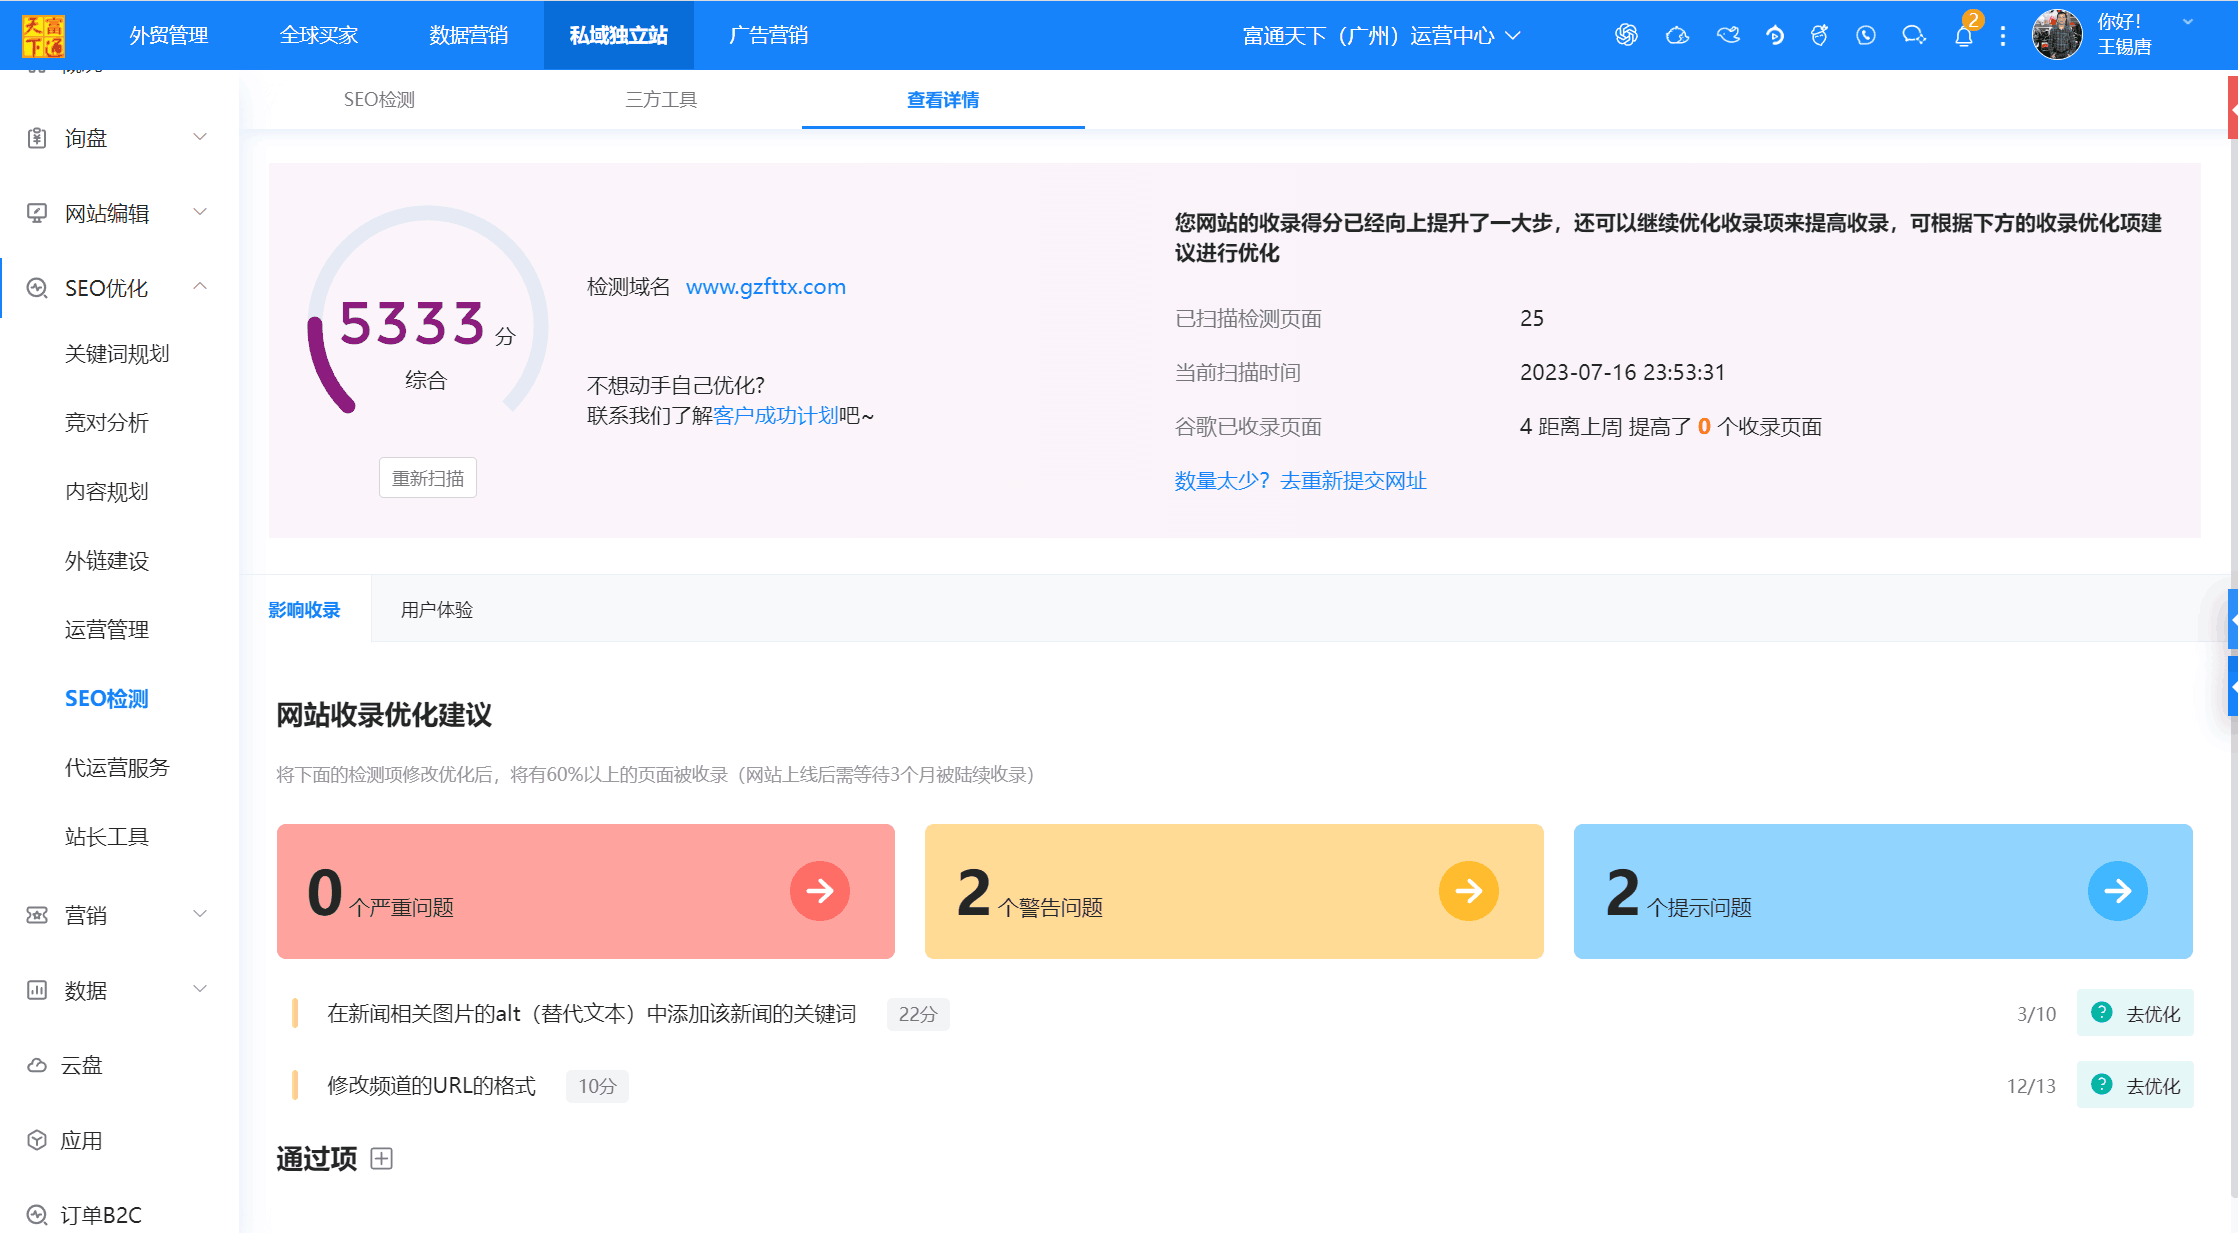The width and height of the screenshot is (2238, 1233).
Task: Click the help icon in alt-text row
Action: pyautogui.click(x=2102, y=1012)
